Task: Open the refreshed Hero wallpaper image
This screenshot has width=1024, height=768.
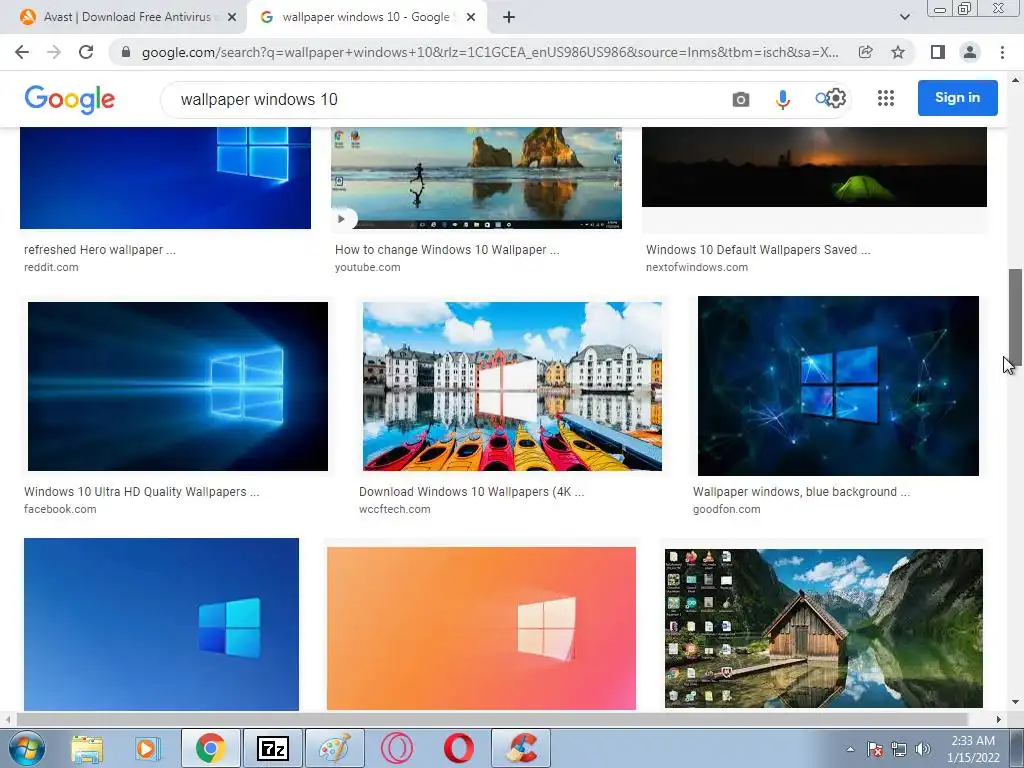Action: pos(165,178)
